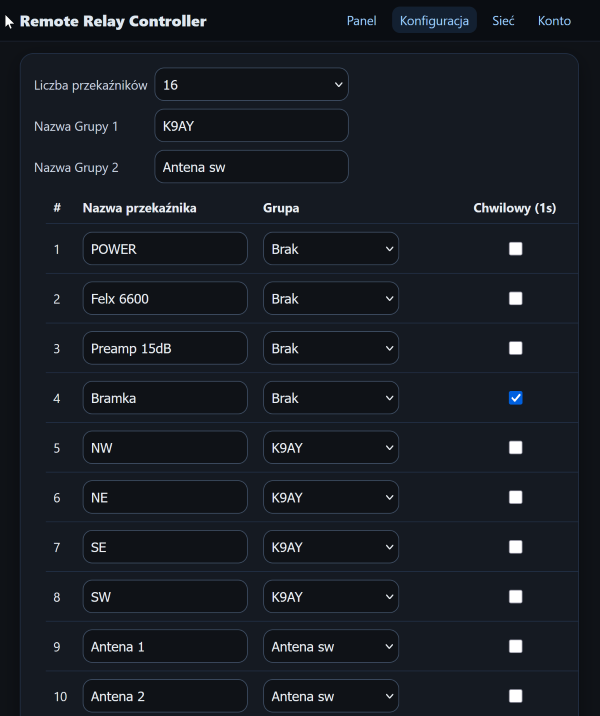Tick the momentary checkbox for NE relay

coord(515,497)
